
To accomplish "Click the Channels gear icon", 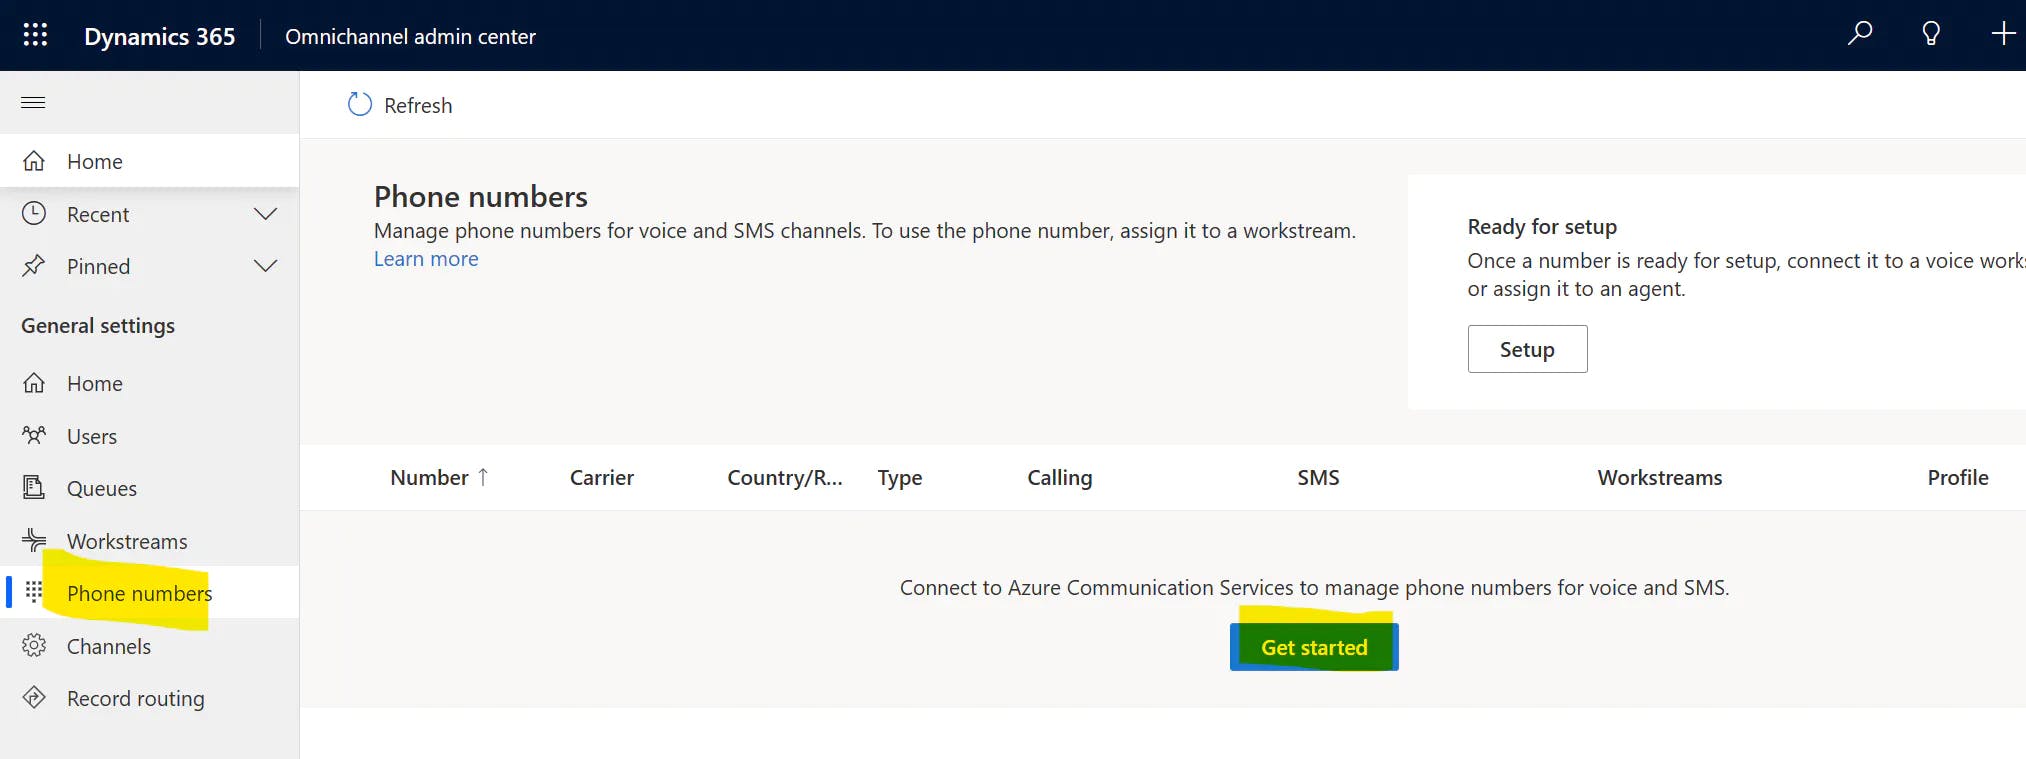I will point(34,645).
